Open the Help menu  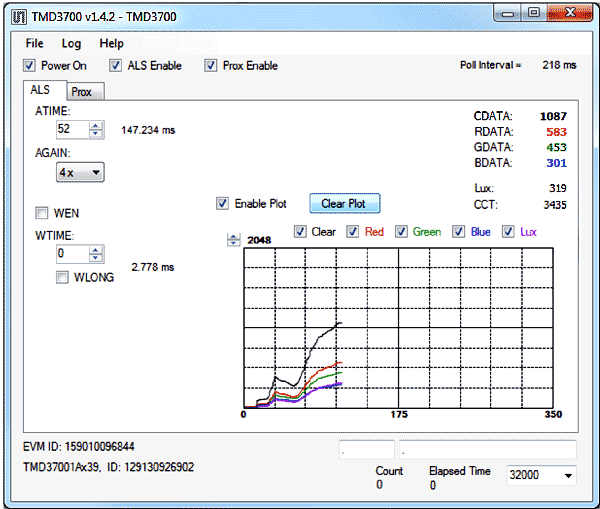(111, 43)
